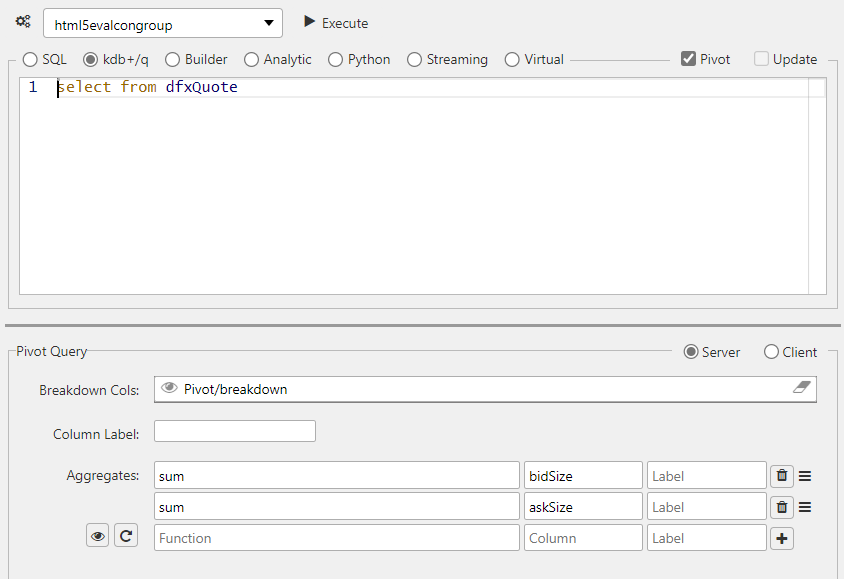This screenshot has height=579, width=844.
Task: Select the SQL query mode
Action: click(30, 59)
